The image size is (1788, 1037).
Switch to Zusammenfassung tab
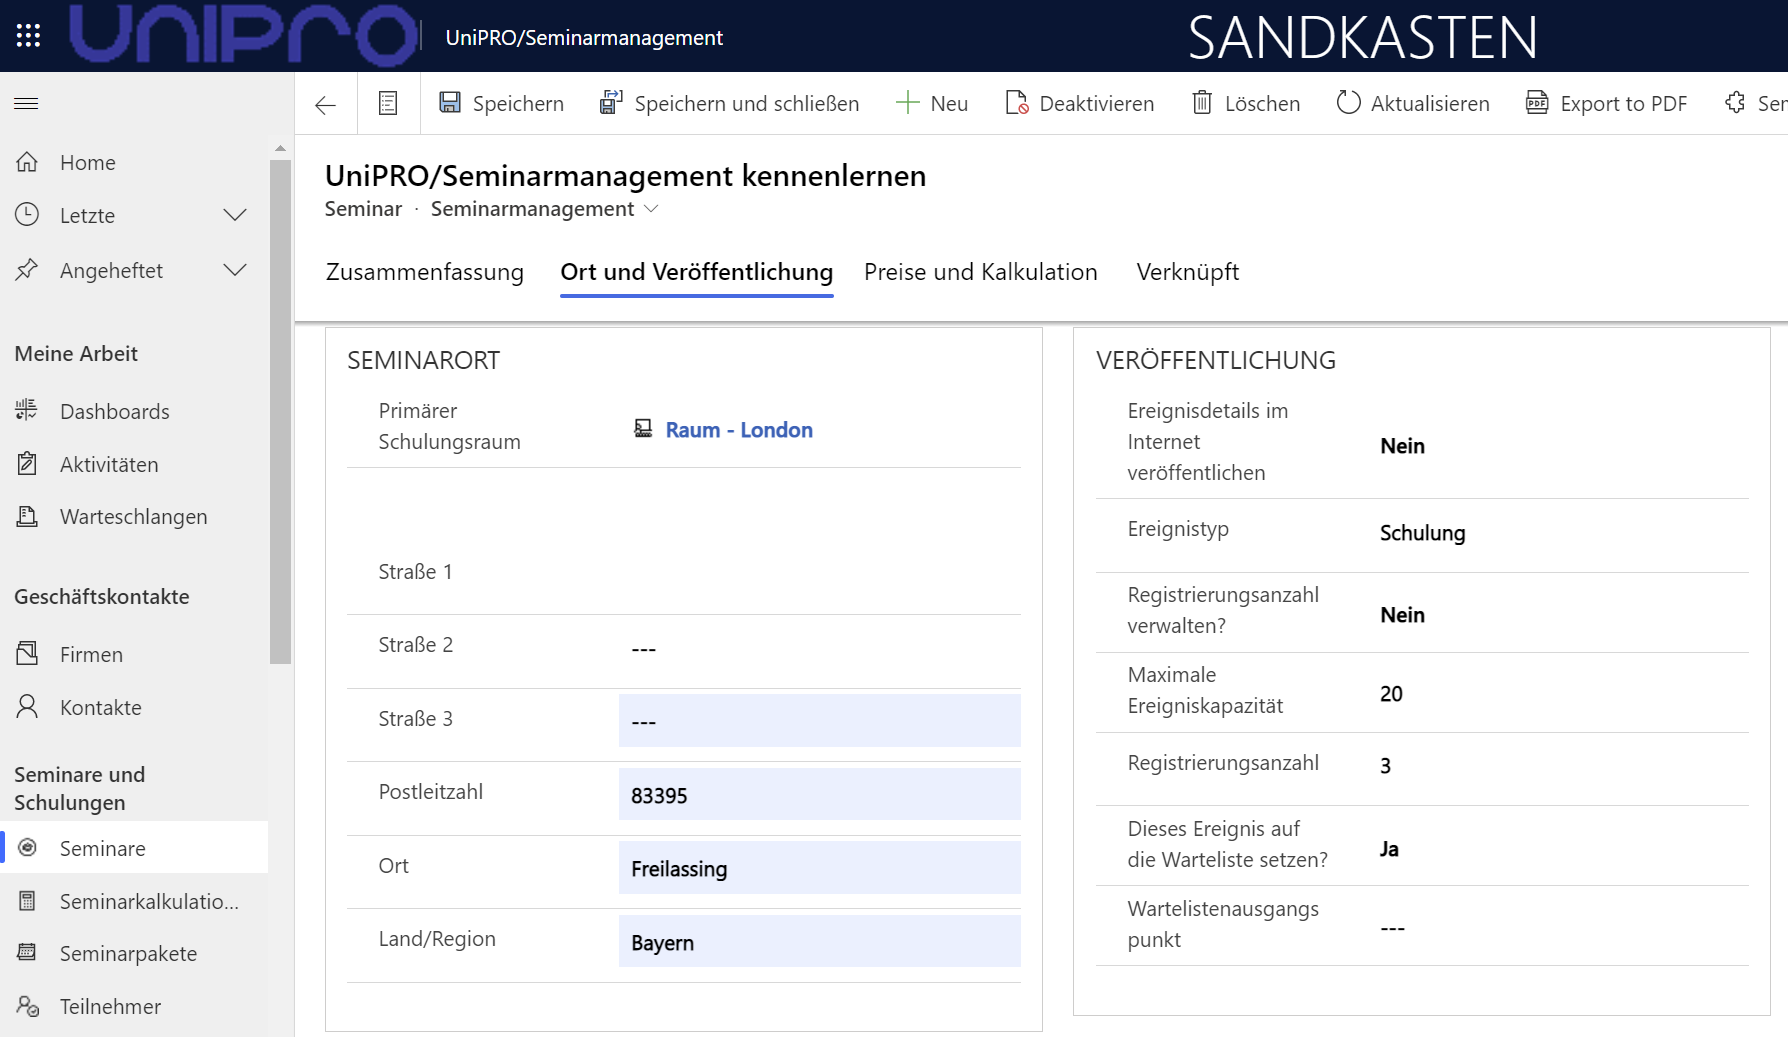(x=425, y=272)
